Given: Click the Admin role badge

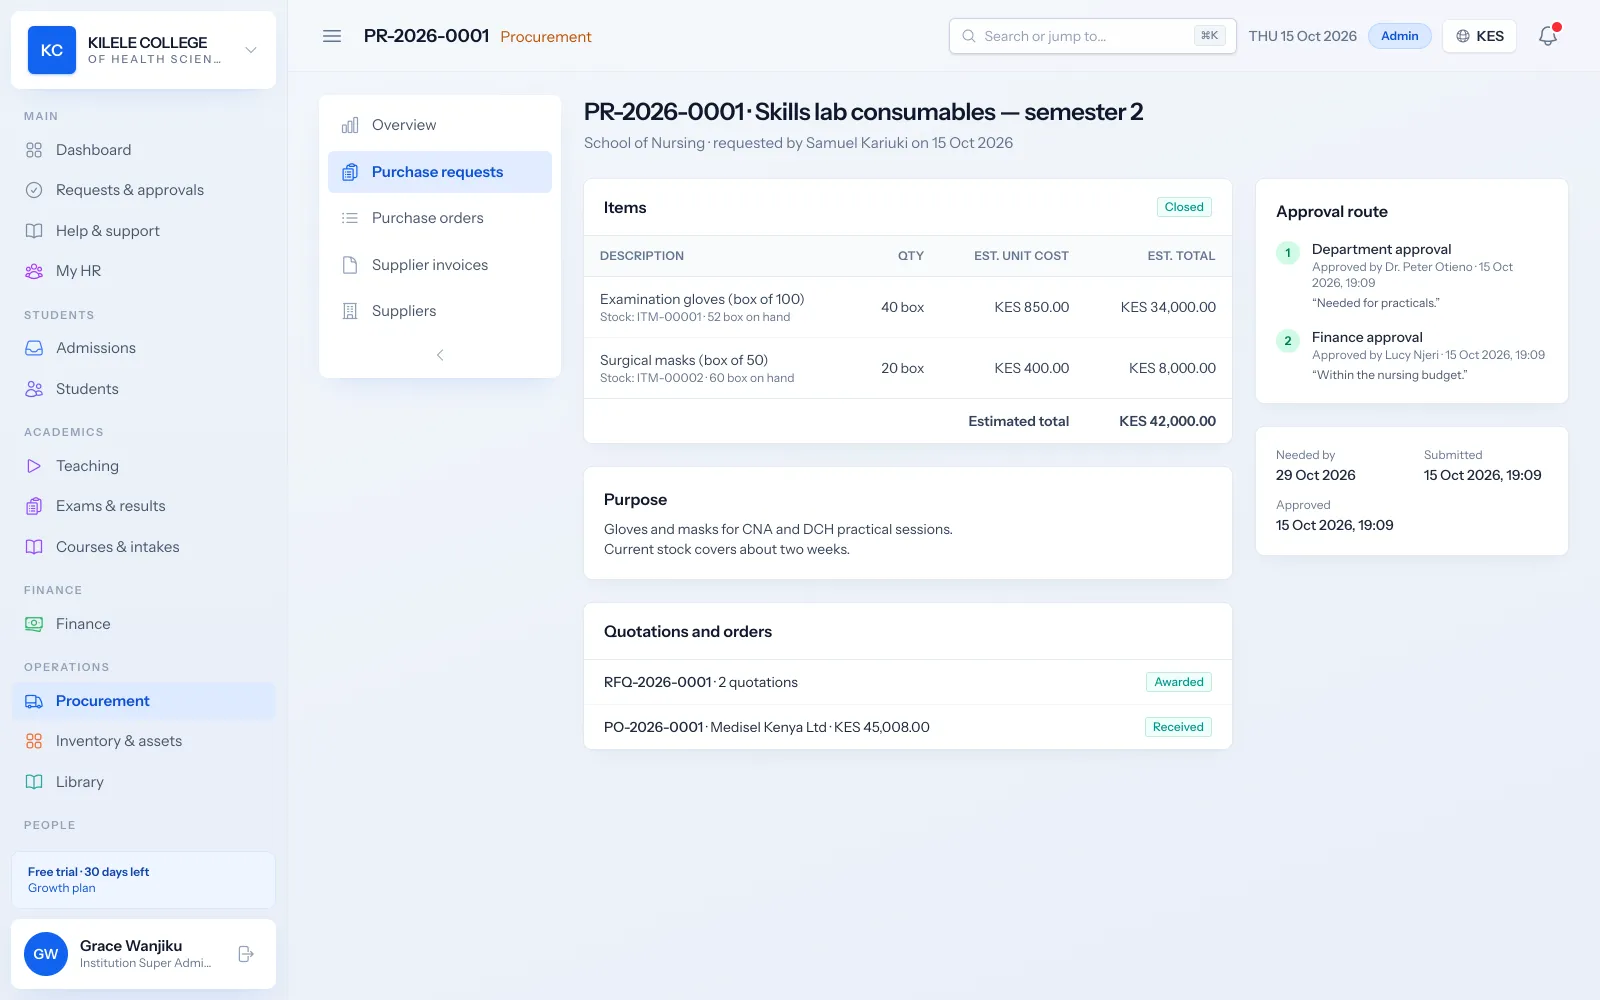Looking at the screenshot, I should click(1399, 36).
